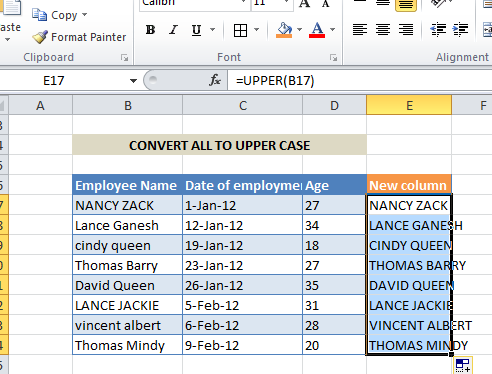The width and height of the screenshot is (492, 374).
Task: Click the CONVERT ALL TO UPPER CASE title cell
Action: tap(219, 145)
